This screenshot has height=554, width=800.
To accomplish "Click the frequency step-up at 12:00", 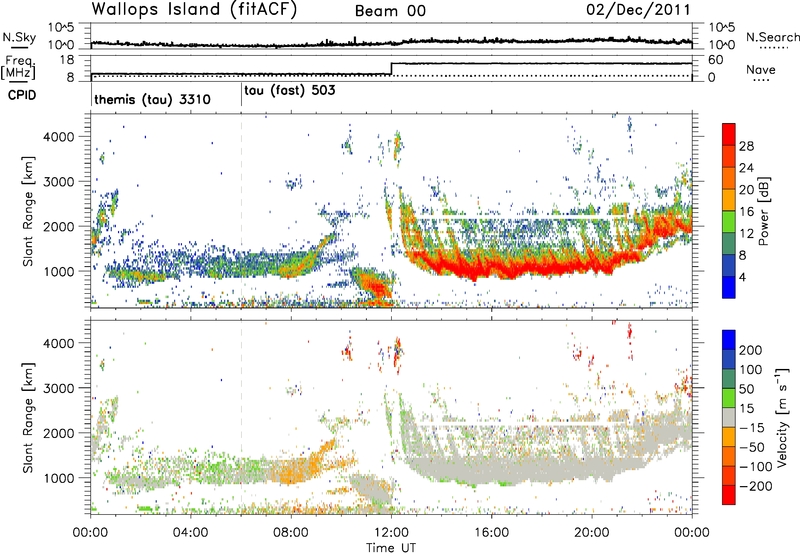I will pos(391,69).
